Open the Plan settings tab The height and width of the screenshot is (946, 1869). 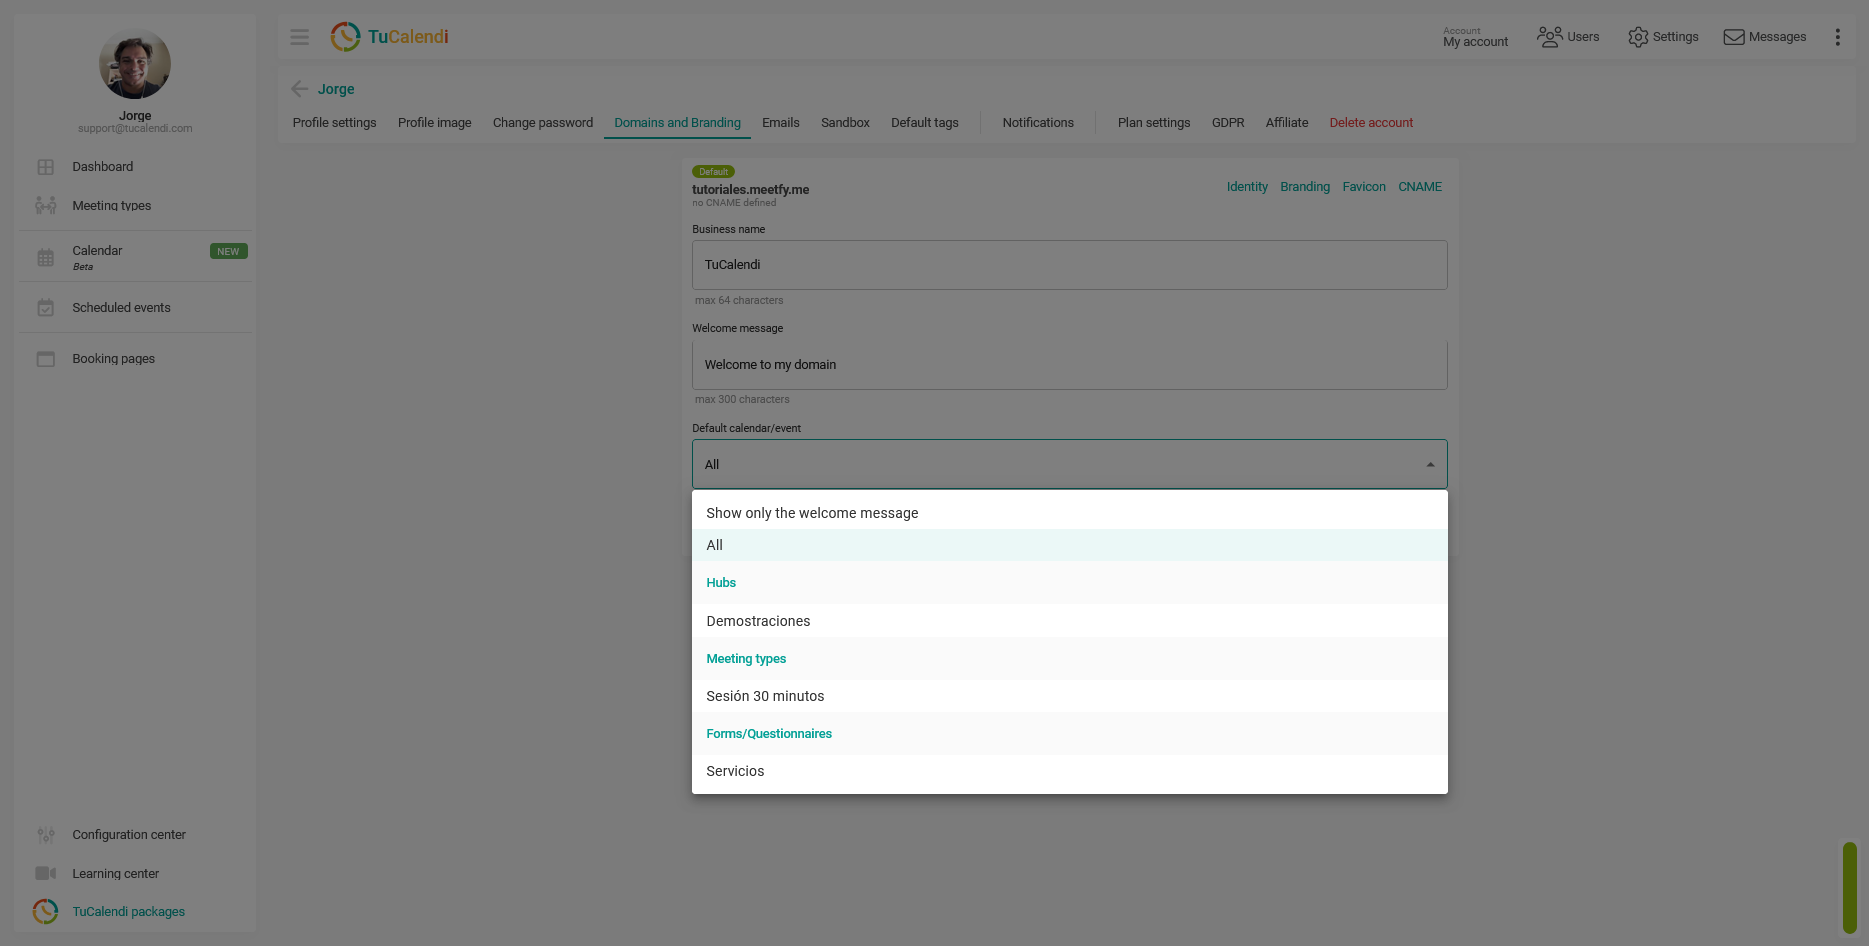(x=1154, y=123)
